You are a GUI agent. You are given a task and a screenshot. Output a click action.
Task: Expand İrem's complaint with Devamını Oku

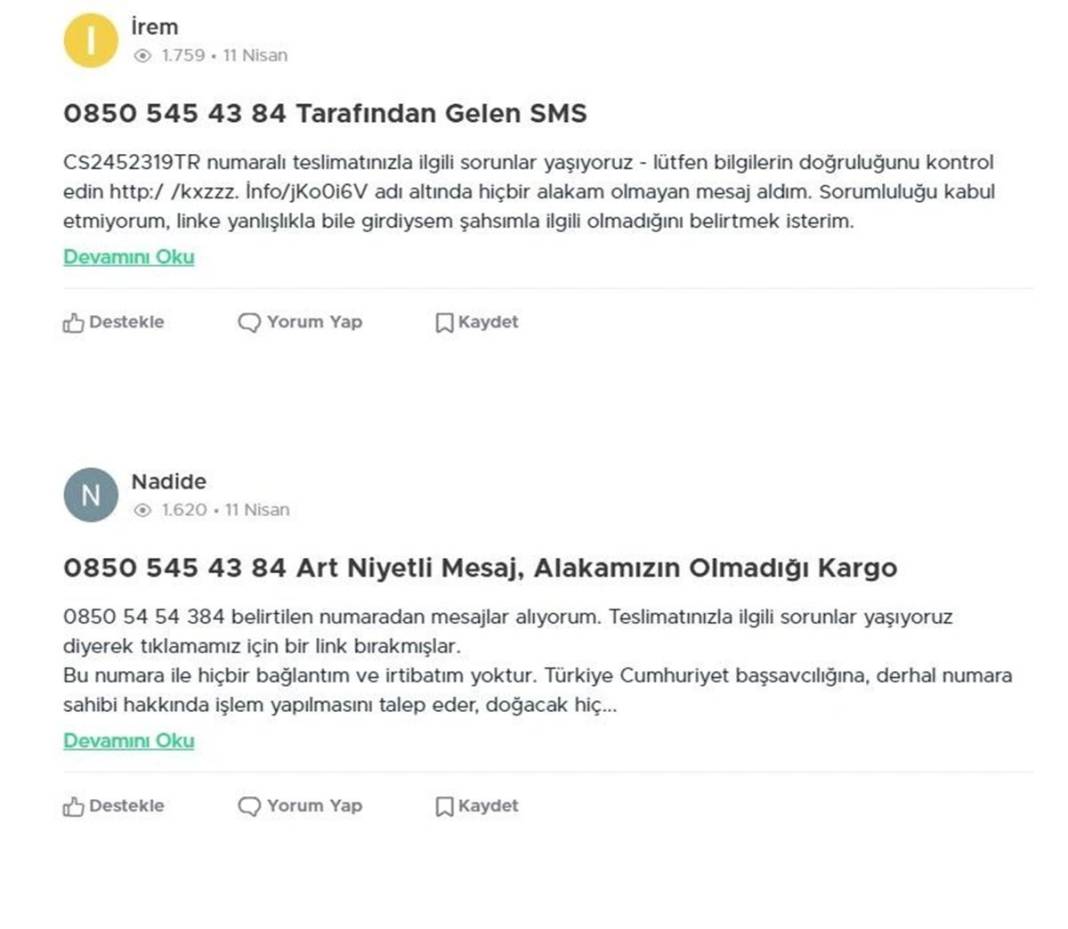(x=128, y=257)
